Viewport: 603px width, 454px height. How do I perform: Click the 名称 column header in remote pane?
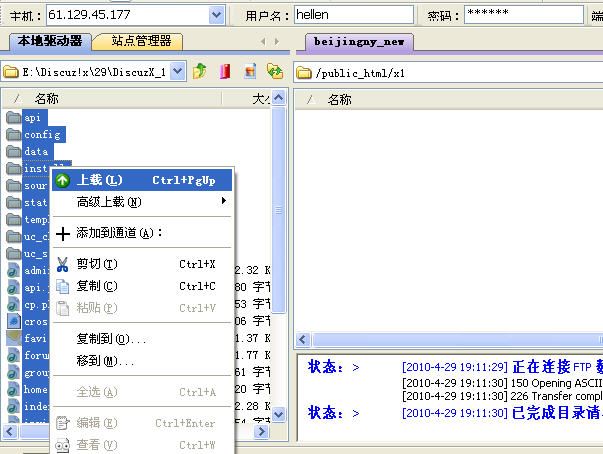(x=340, y=99)
